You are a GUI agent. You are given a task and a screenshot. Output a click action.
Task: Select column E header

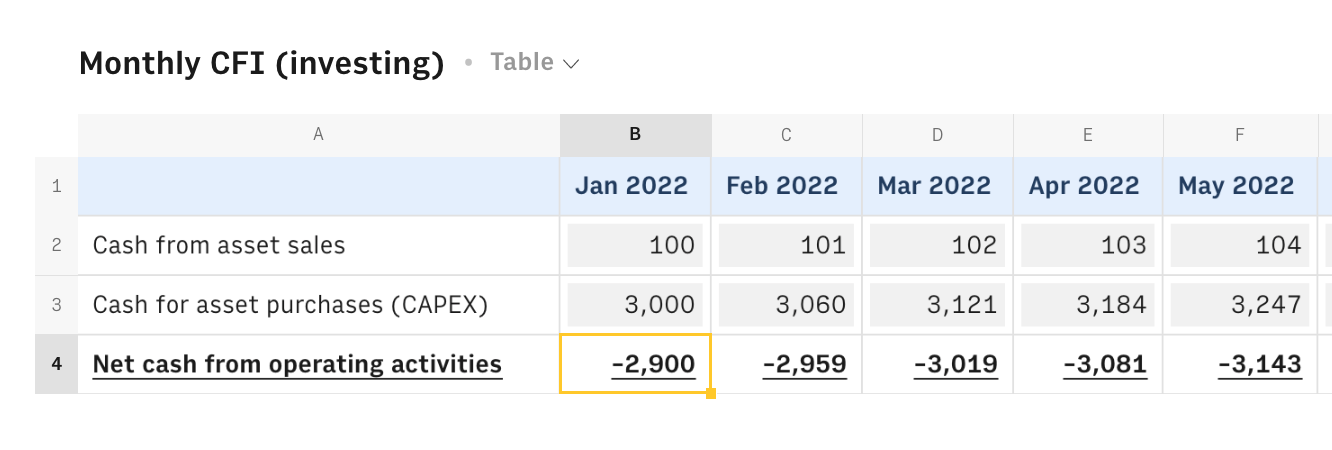pos(1088,135)
